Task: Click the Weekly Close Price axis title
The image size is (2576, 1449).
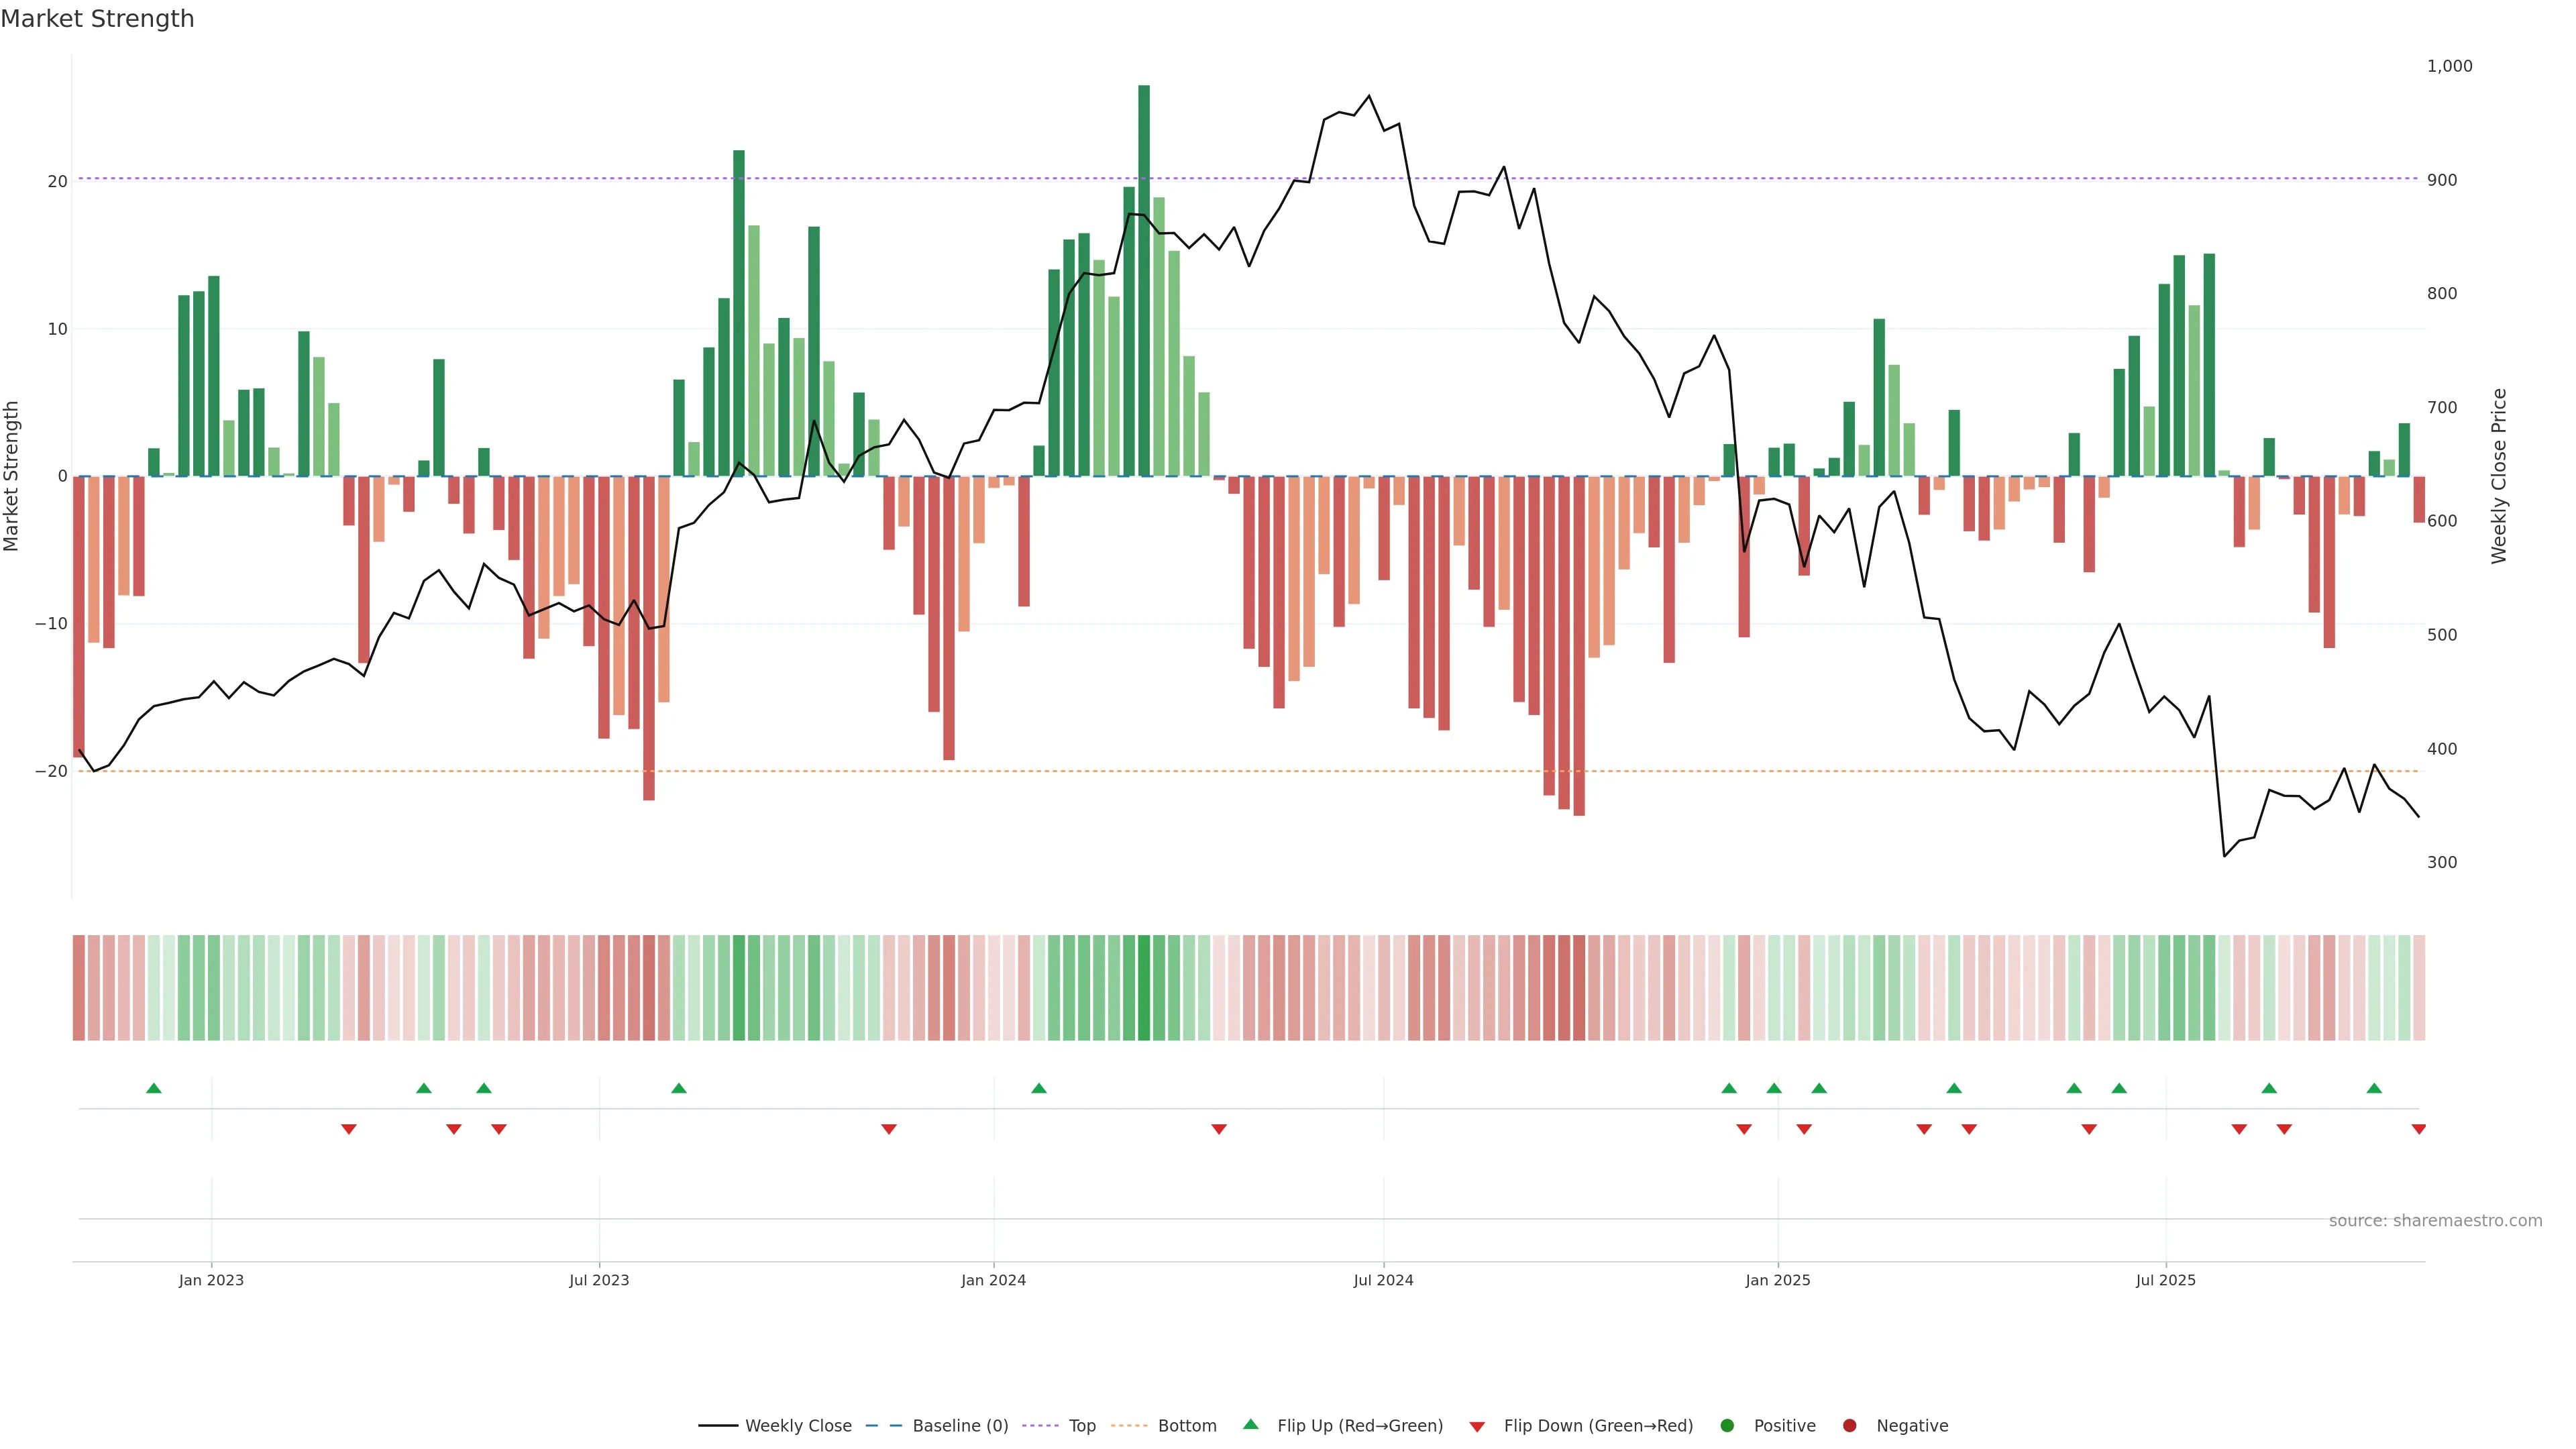Action: click(x=2499, y=476)
